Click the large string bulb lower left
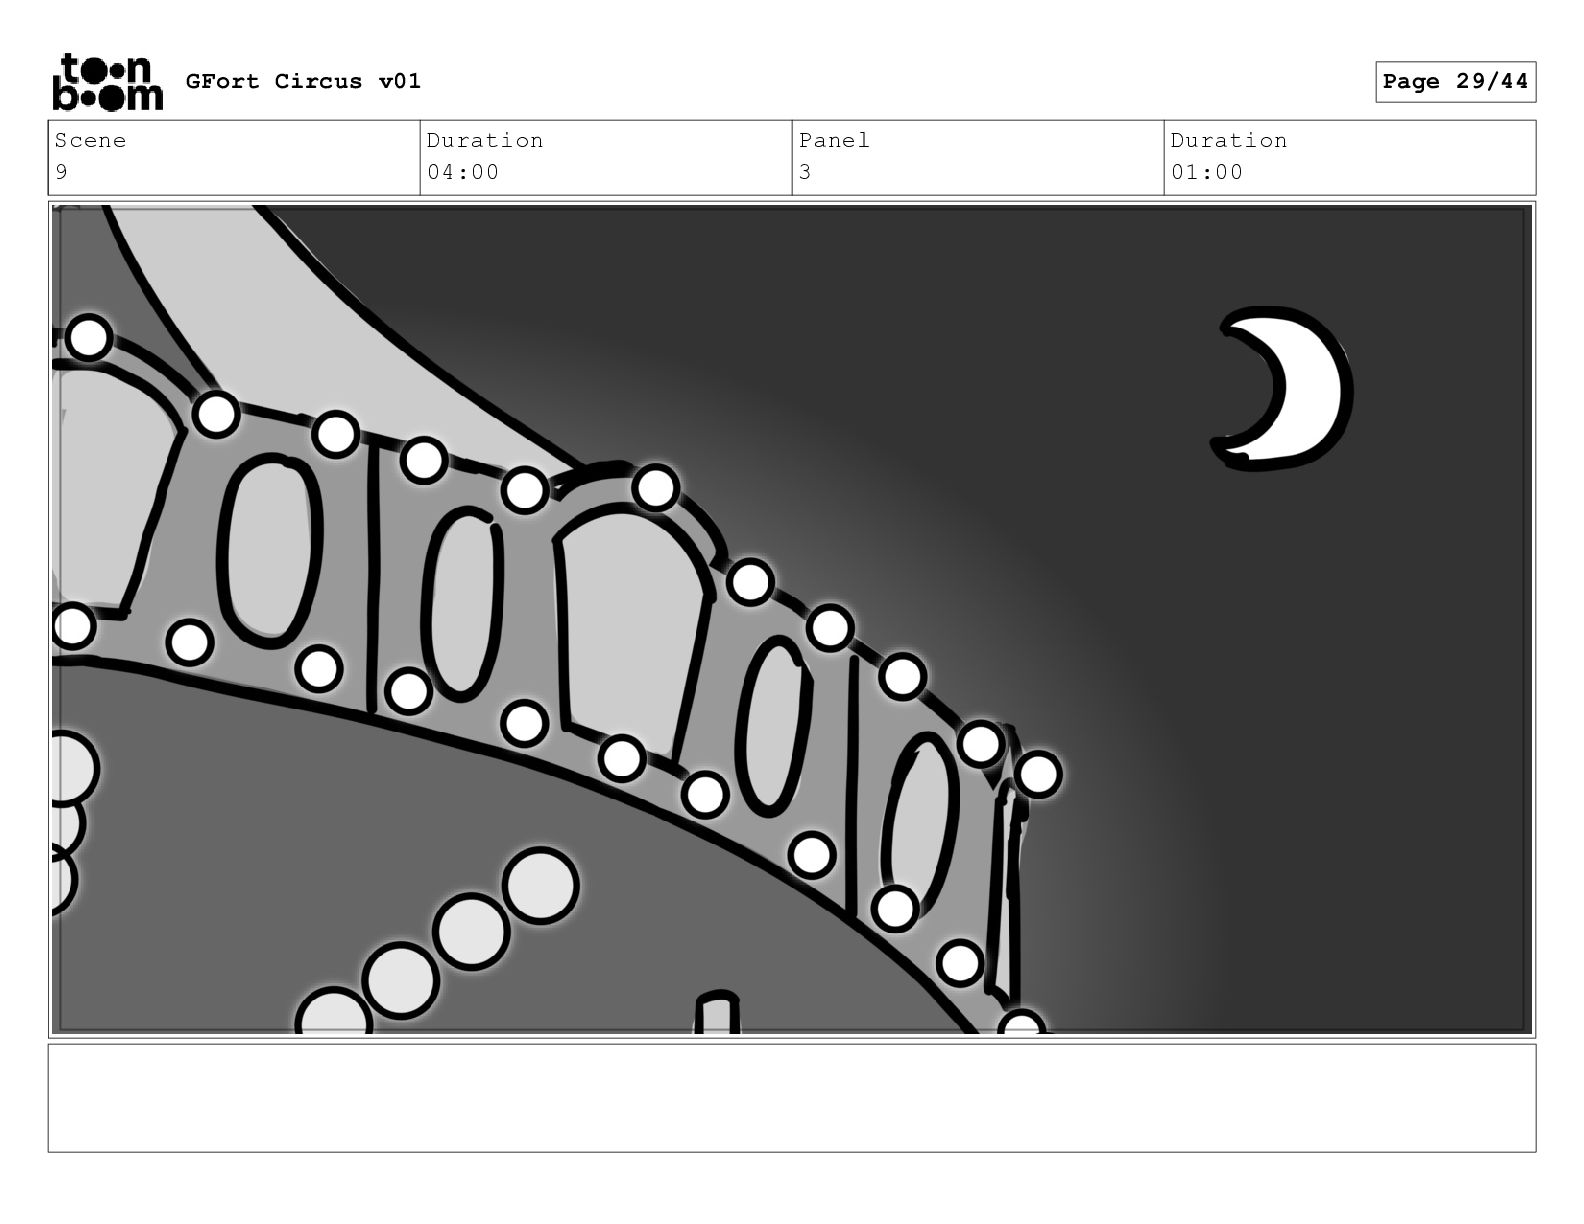This screenshot has height=1224, width=1584. [x=541, y=886]
